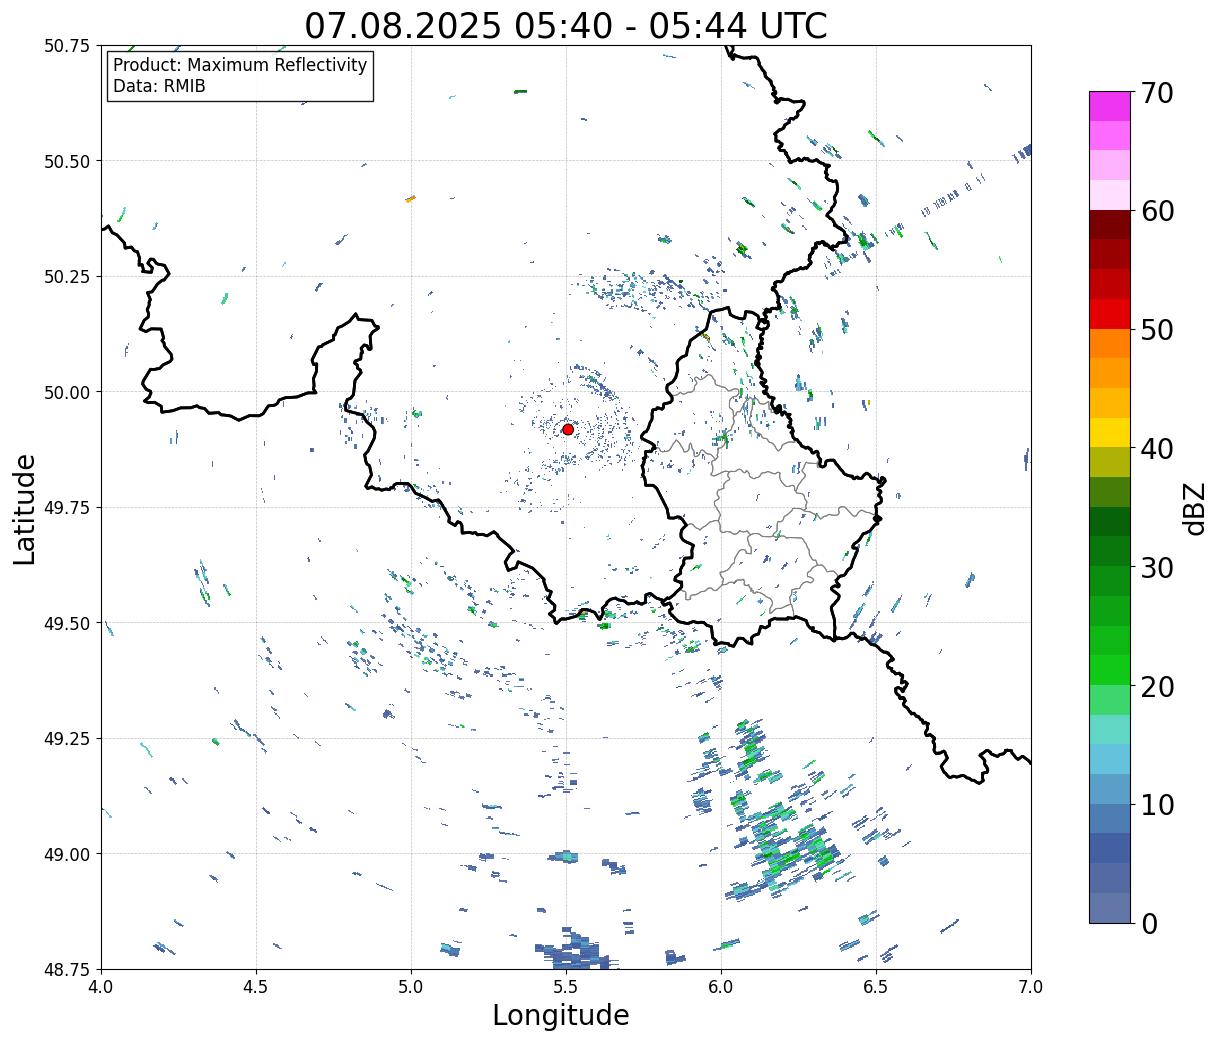The width and height of the screenshot is (1219, 1040).
Task: Click the latitude tick label 49.75
Action: pos(67,508)
